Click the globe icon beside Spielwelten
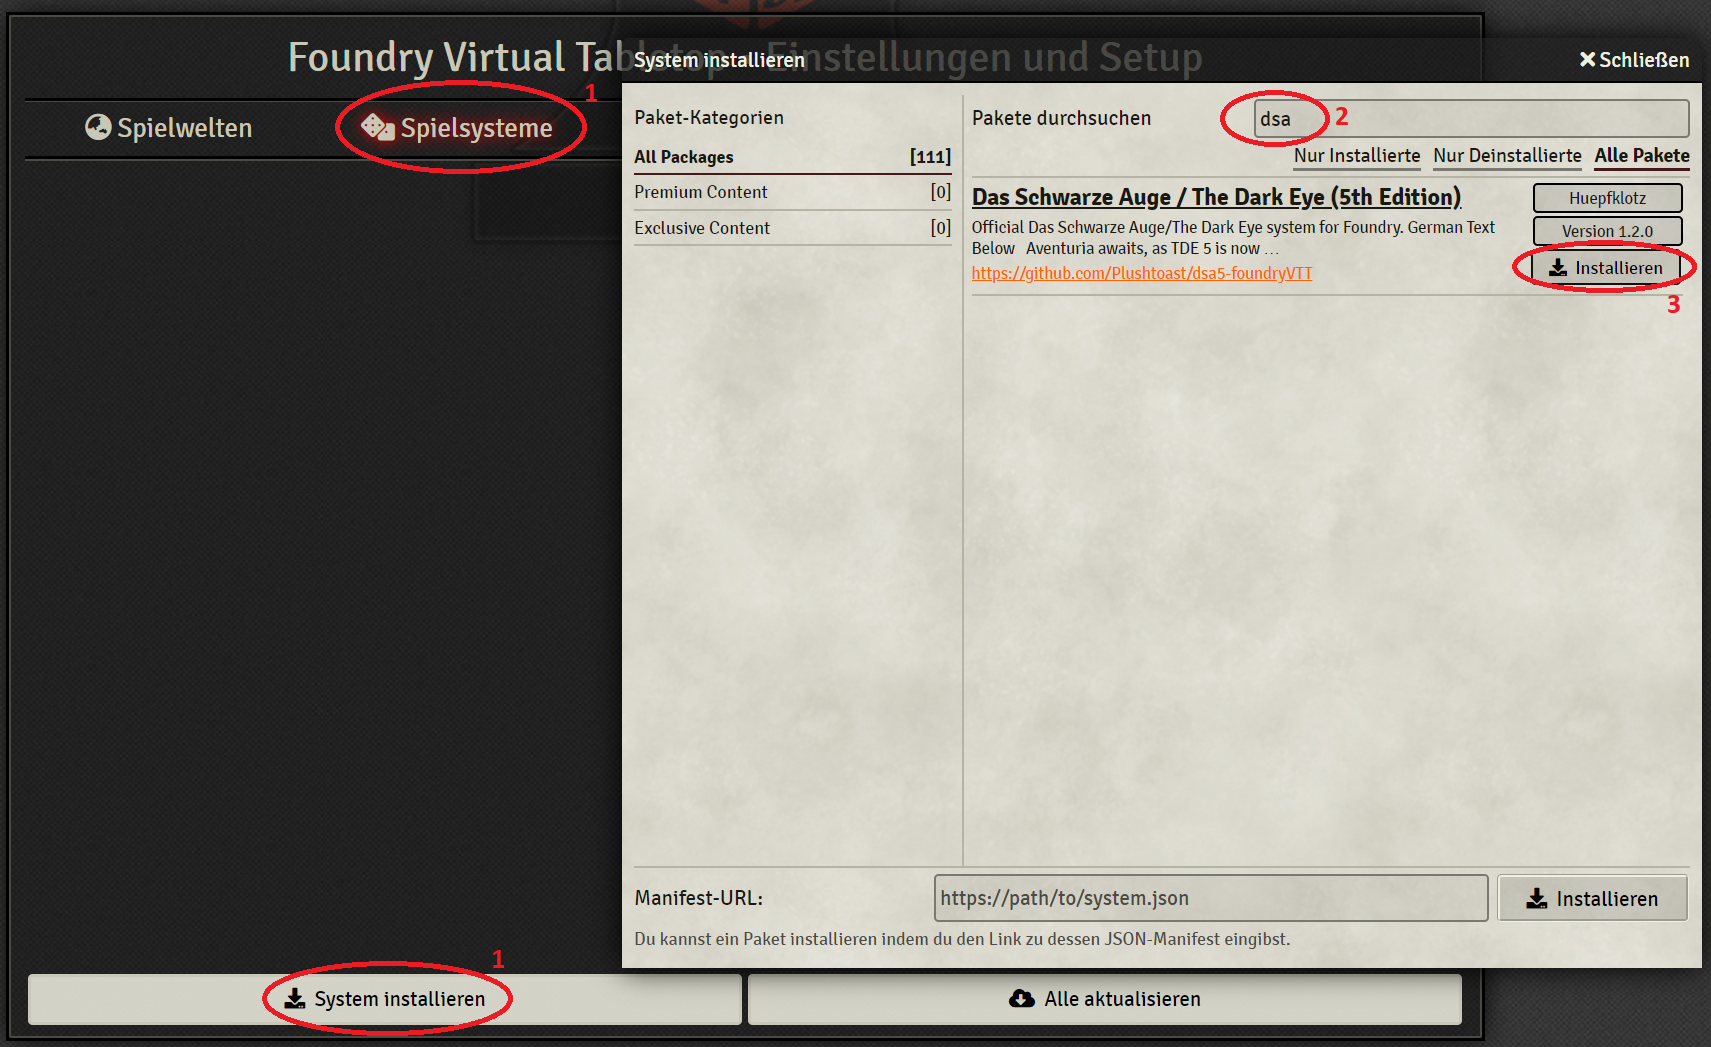The height and width of the screenshot is (1047, 1711). click(97, 128)
